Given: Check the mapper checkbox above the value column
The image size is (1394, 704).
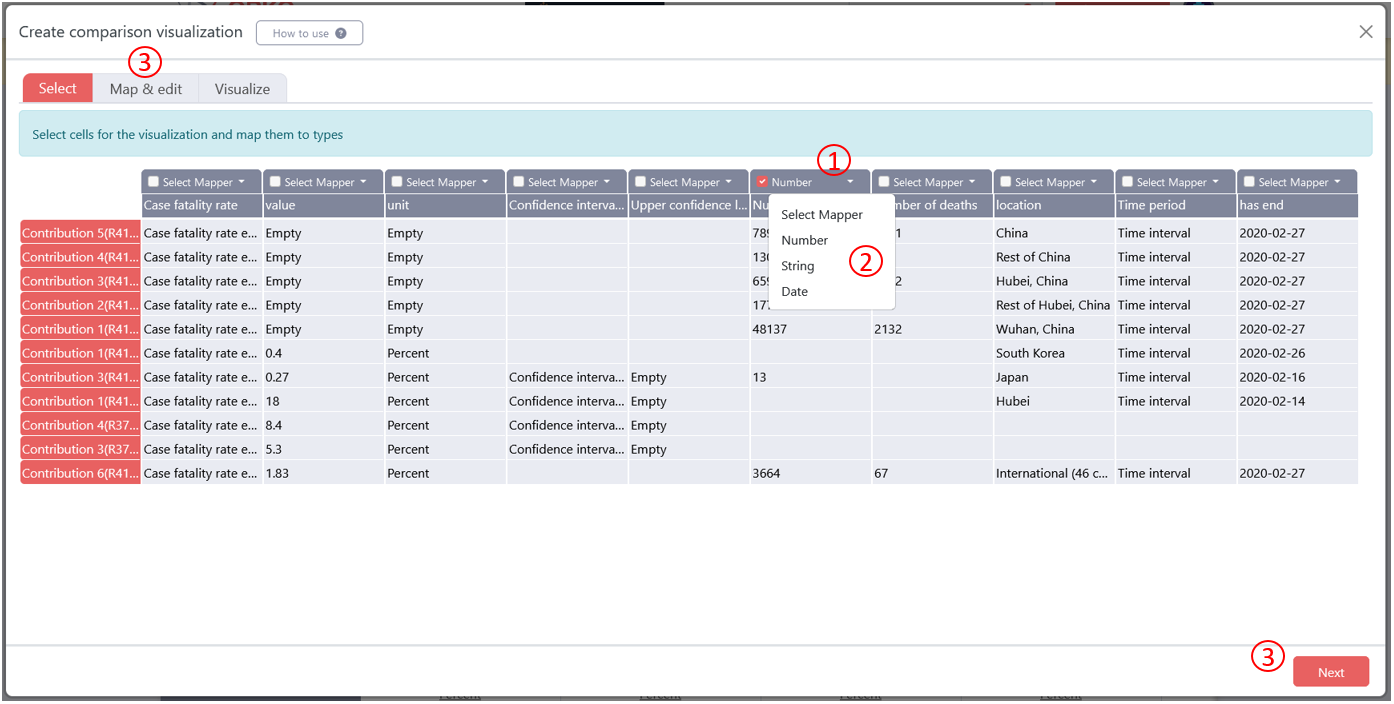Looking at the screenshot, I should (x=276, y=182).
